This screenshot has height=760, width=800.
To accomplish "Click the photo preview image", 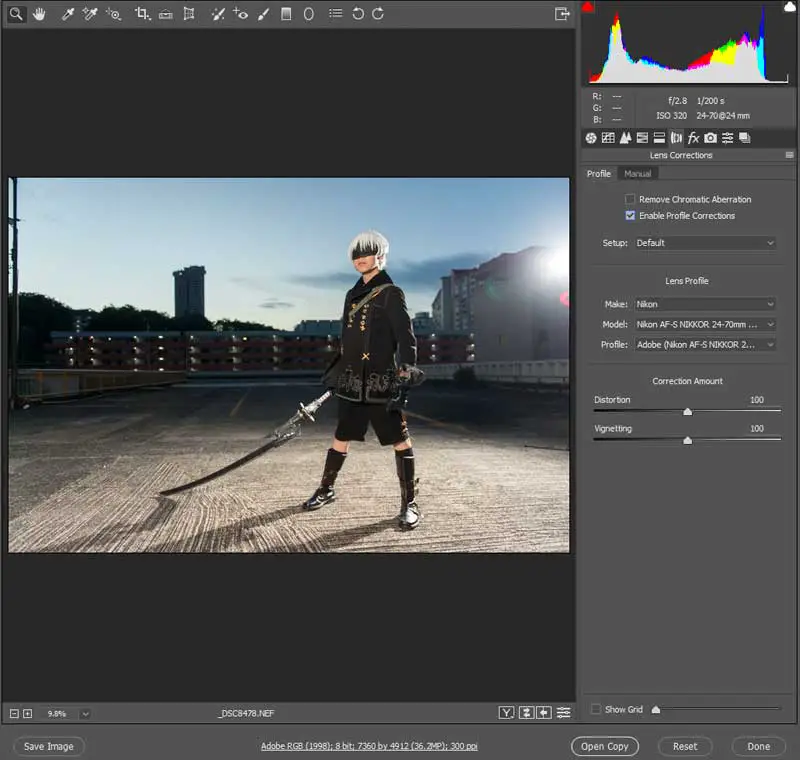I will (x=289, y=365).
